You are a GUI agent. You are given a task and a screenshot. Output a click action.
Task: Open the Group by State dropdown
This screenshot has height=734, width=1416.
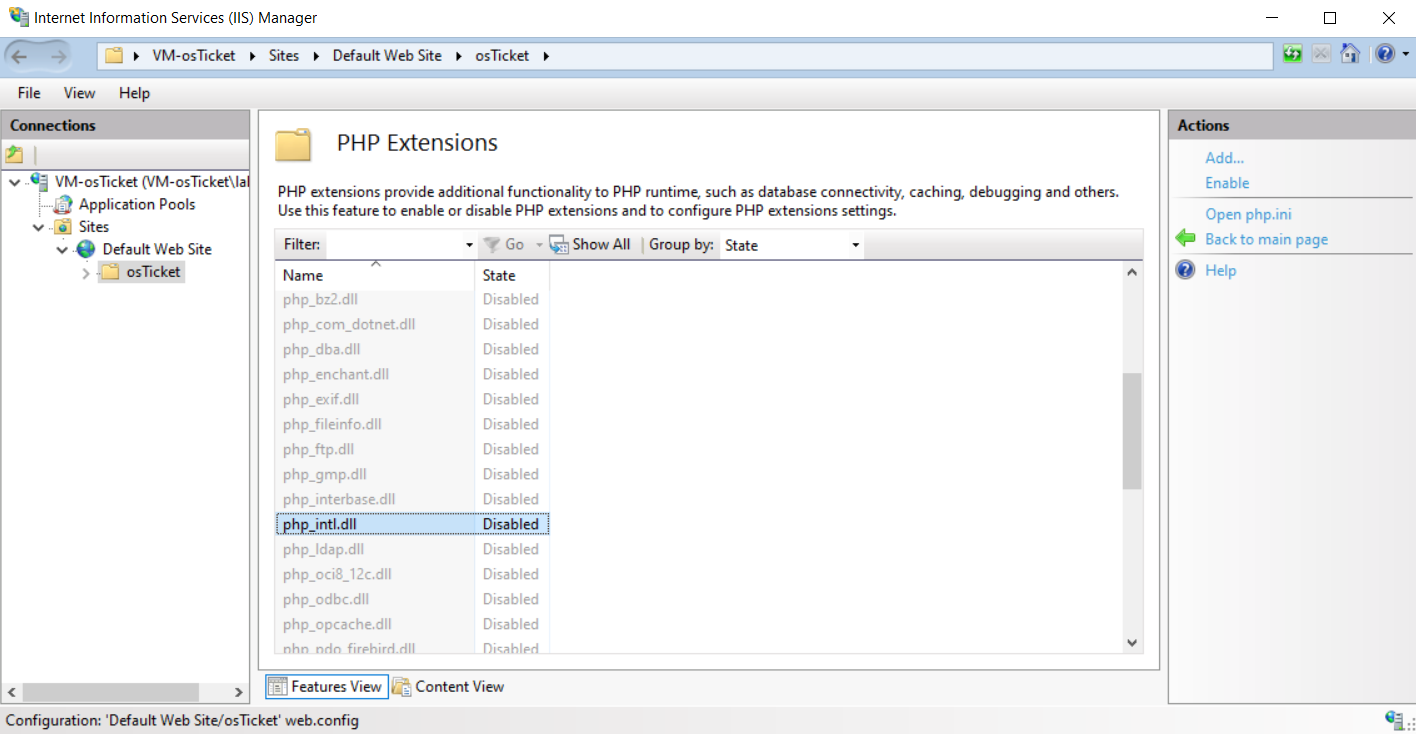pyautogui.click(x=855, y=245)
